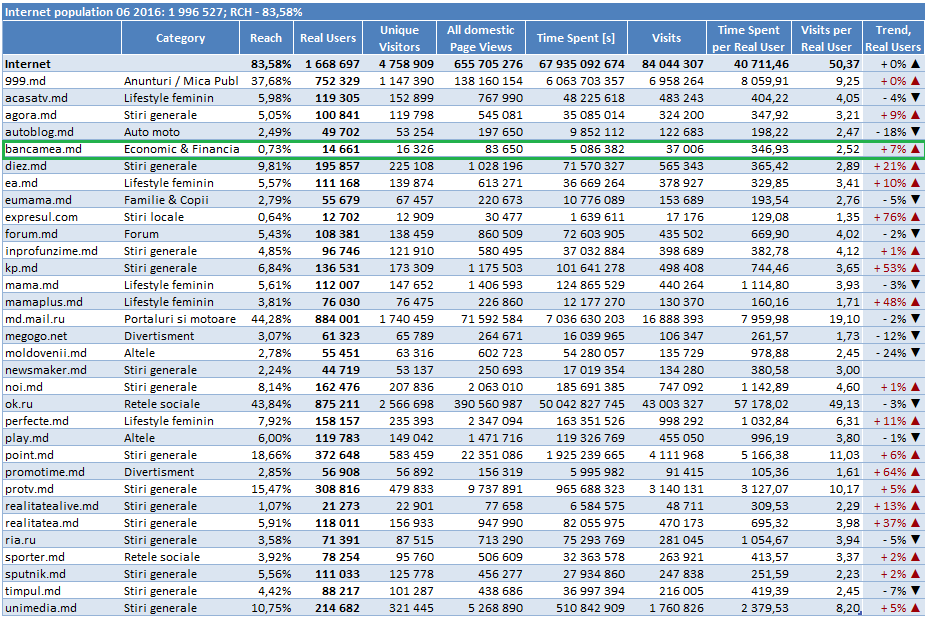Click the site name protv.md

click(29, 489)
